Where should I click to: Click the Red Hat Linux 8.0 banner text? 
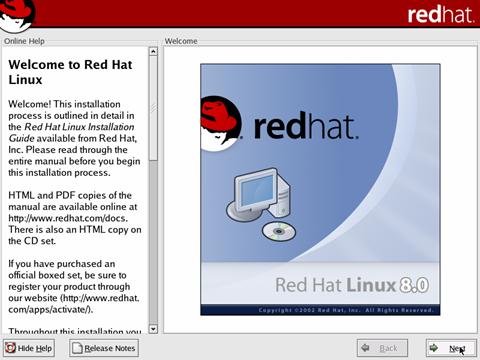point(352,285)
